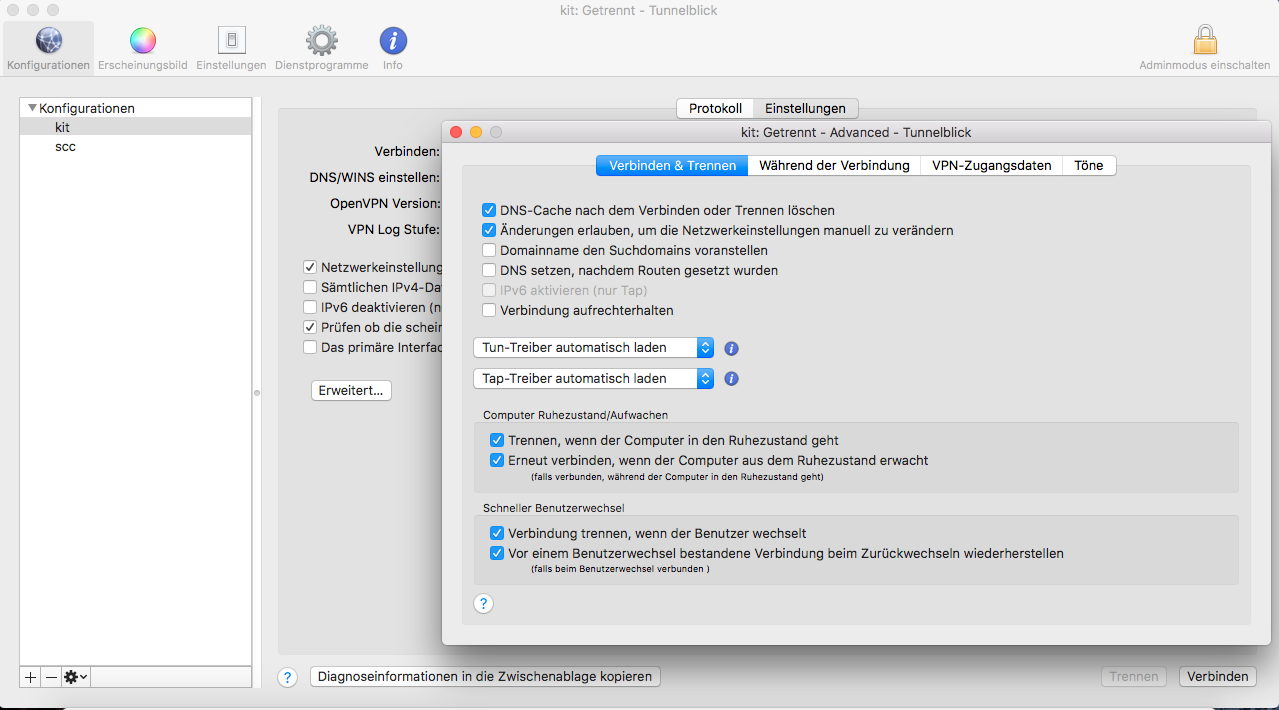Click the padlock Adminmodus einschalten icon
Image resolution: width=1279 pixels, height=710 pixels.
coord(1204,41)
